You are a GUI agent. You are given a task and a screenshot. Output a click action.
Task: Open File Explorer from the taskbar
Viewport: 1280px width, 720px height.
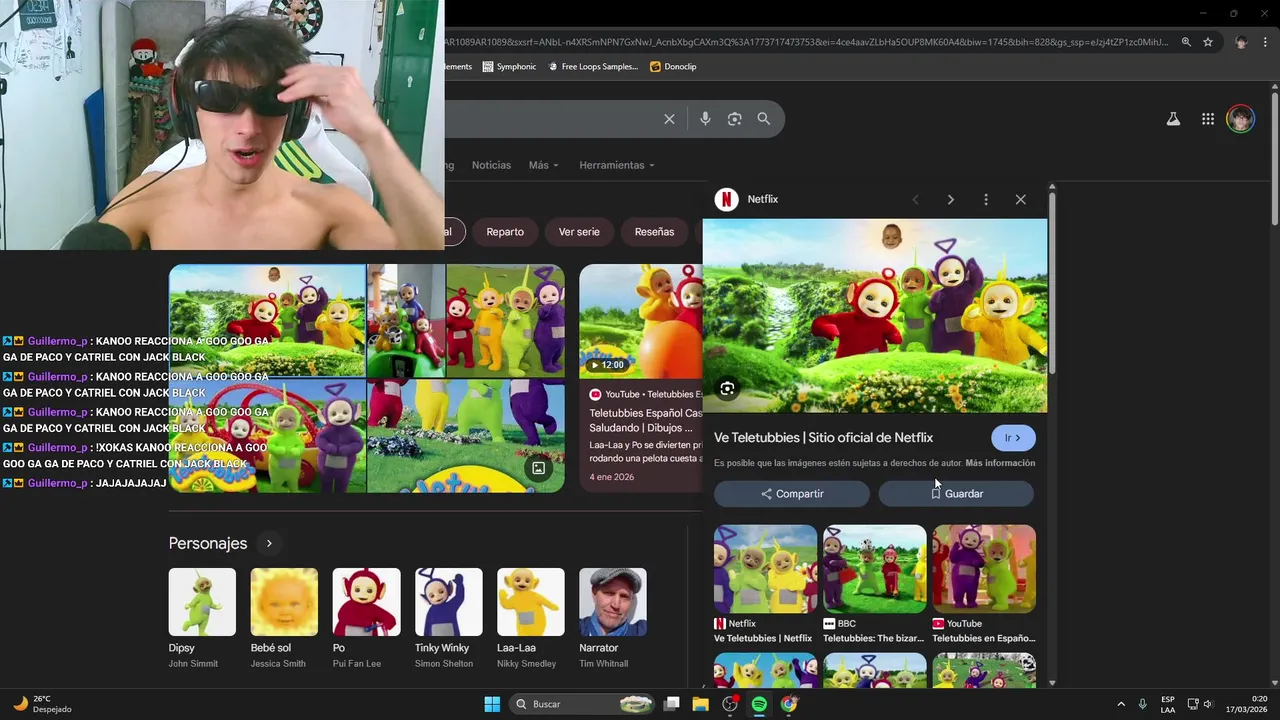click(700, 704)
